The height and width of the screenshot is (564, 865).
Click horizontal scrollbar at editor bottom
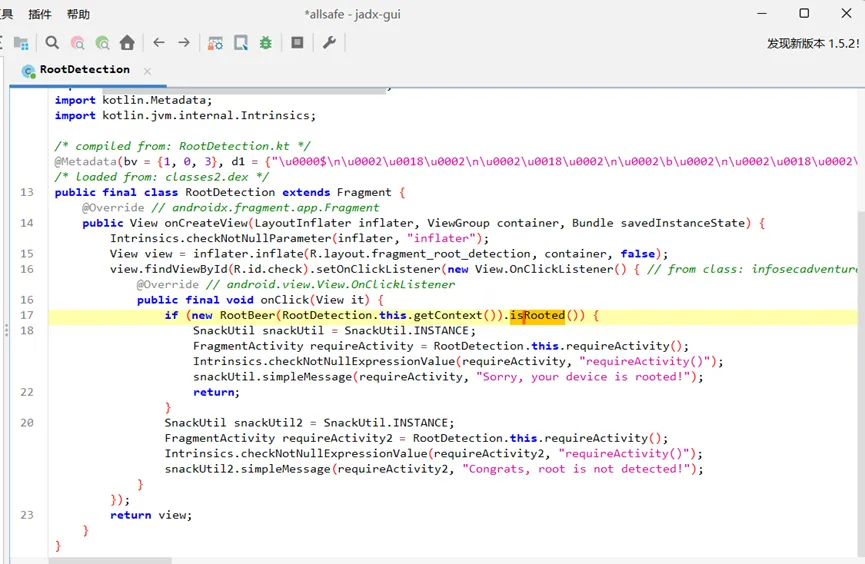(110, 561)
